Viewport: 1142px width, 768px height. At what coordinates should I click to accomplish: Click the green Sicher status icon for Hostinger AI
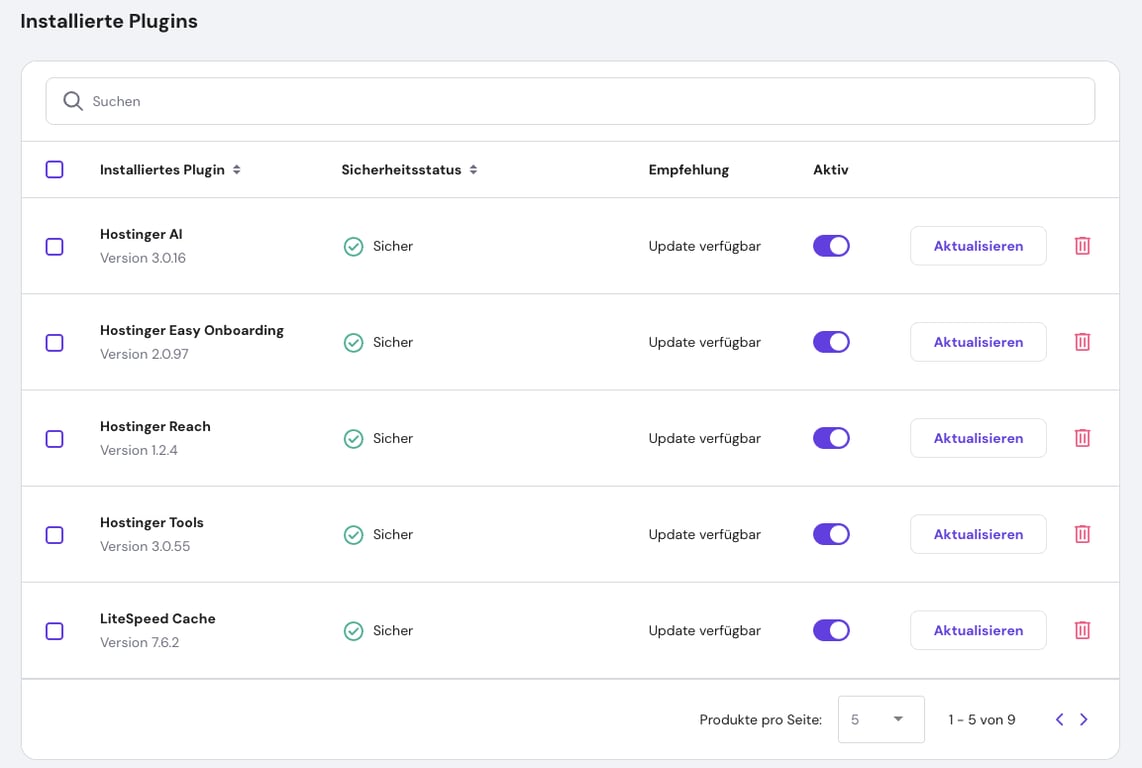coord(353,246)
